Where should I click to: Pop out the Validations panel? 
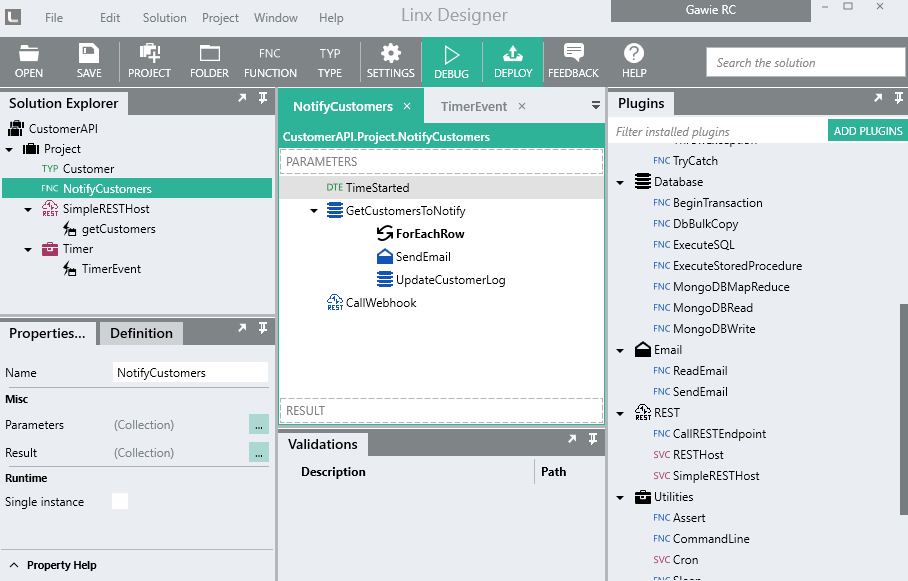coord(572,439)
